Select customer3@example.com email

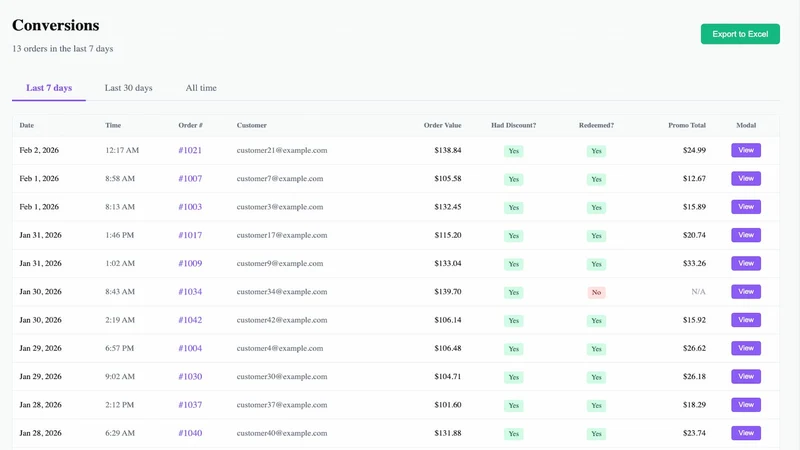pyautogui.click(x=280, y=207)
